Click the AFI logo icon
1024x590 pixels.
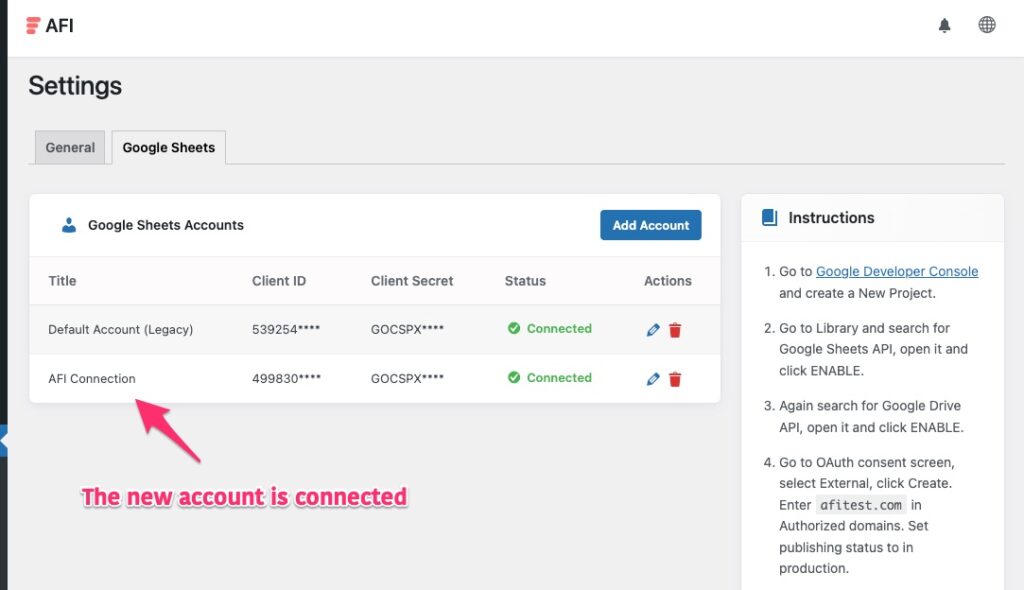coord(34,26)
